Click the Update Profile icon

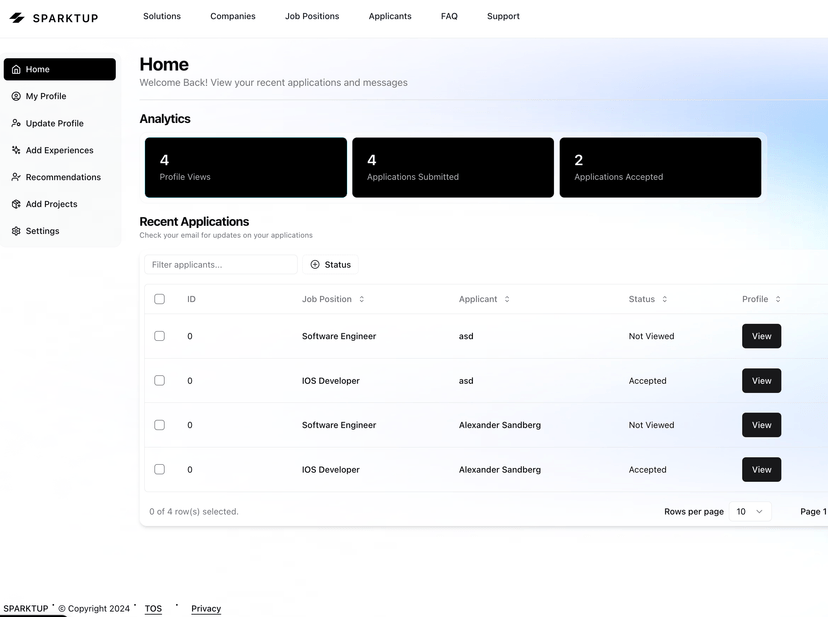pyautogui.click(x=16, y=123)
